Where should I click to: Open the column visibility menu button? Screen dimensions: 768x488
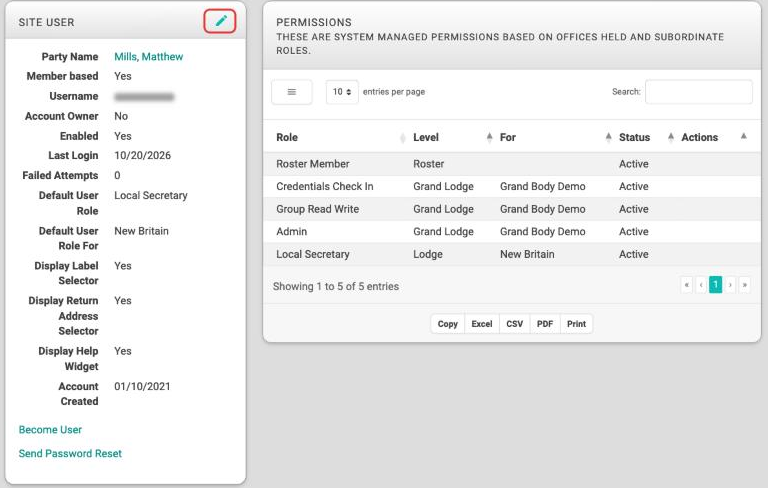tap(291, 92)
